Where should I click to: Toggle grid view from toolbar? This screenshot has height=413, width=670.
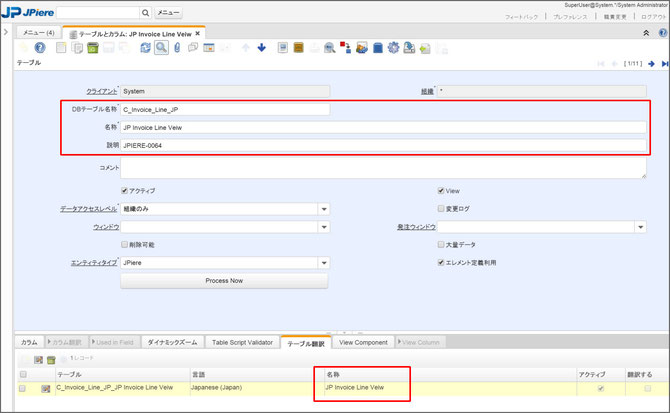pos(209,47)
